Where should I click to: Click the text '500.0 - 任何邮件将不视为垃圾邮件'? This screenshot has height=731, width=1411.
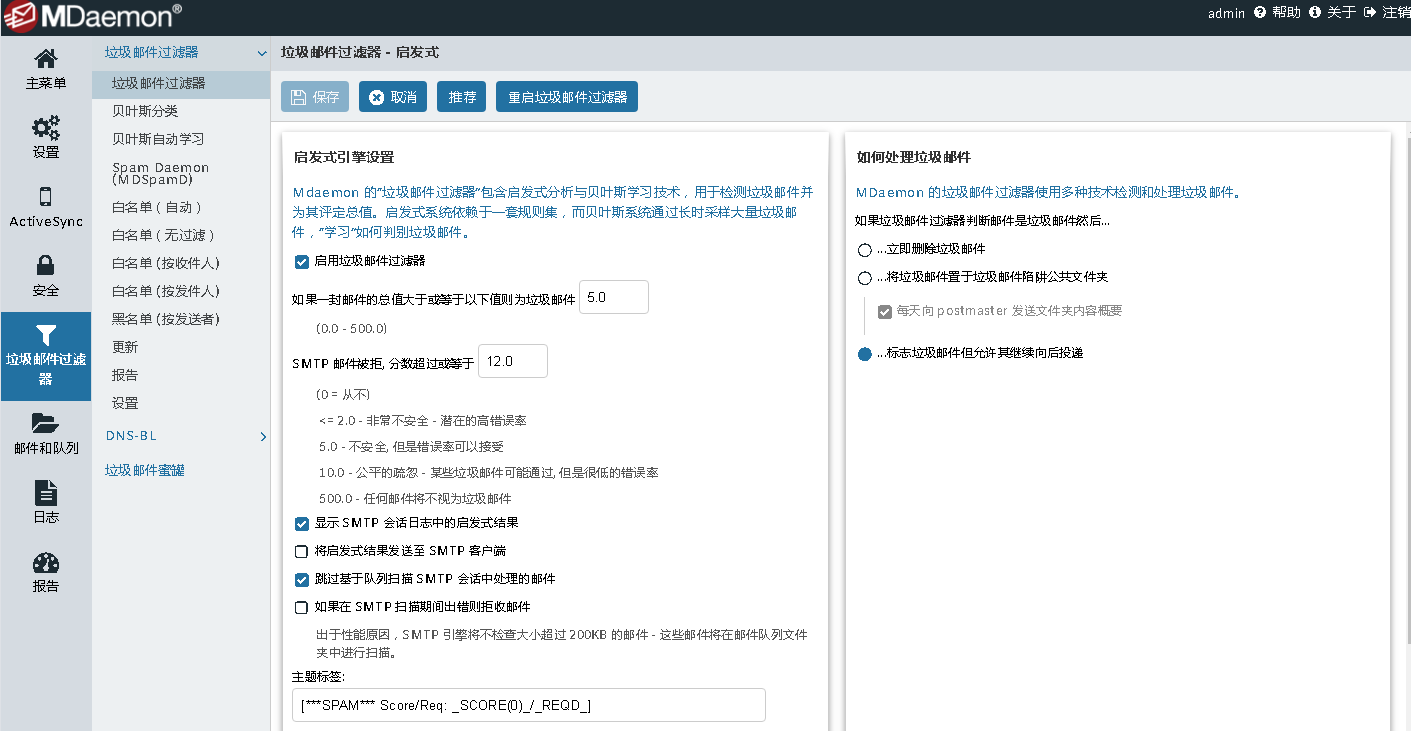coord(416,498)
